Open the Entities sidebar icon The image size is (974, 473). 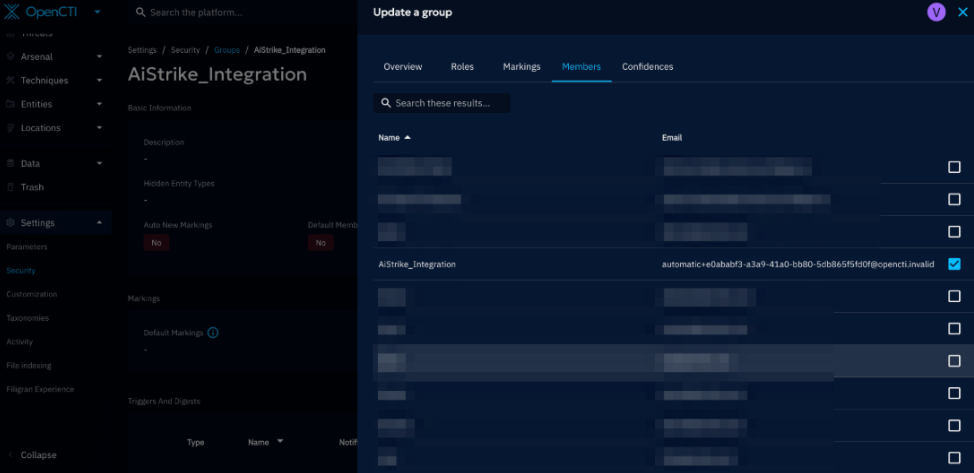(10, 104)
